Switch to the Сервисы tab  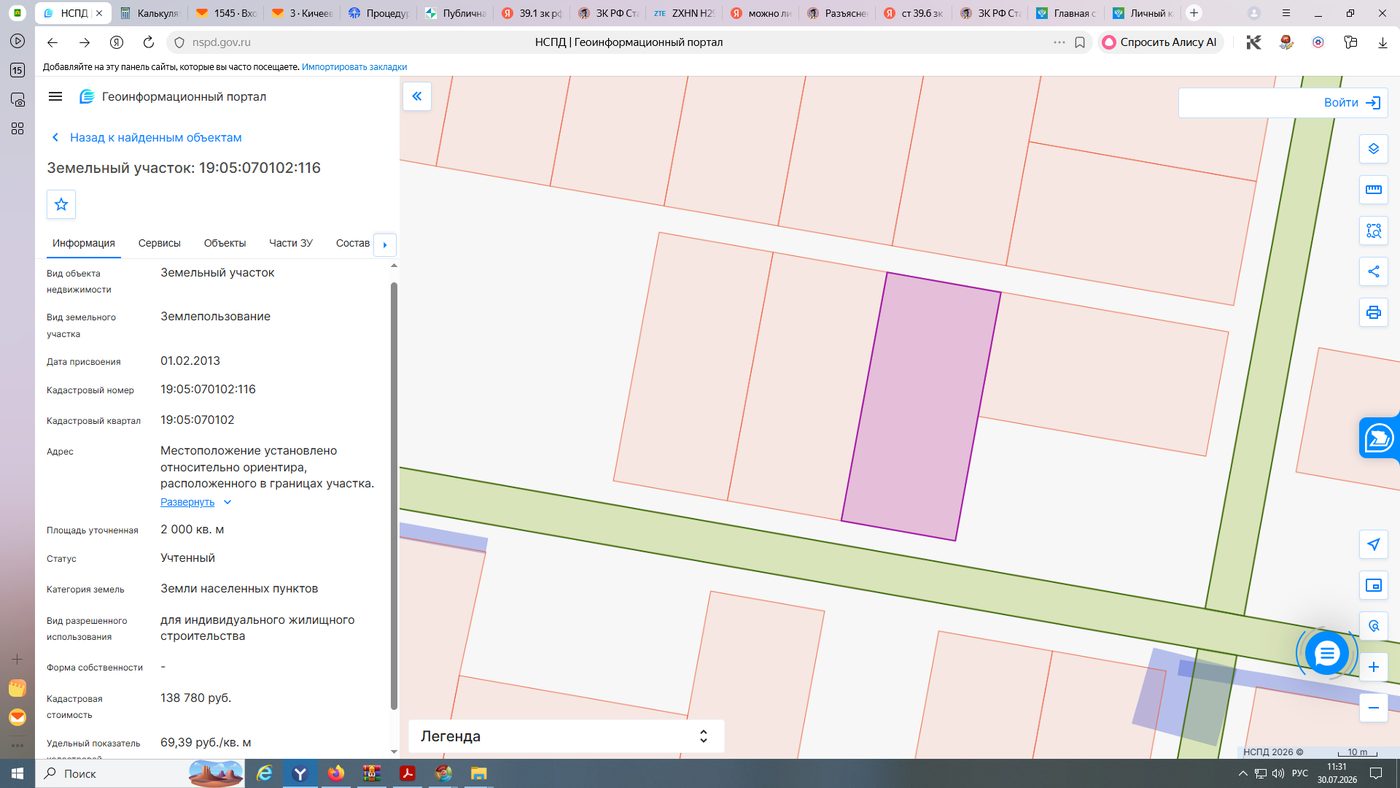click(159, 243)
